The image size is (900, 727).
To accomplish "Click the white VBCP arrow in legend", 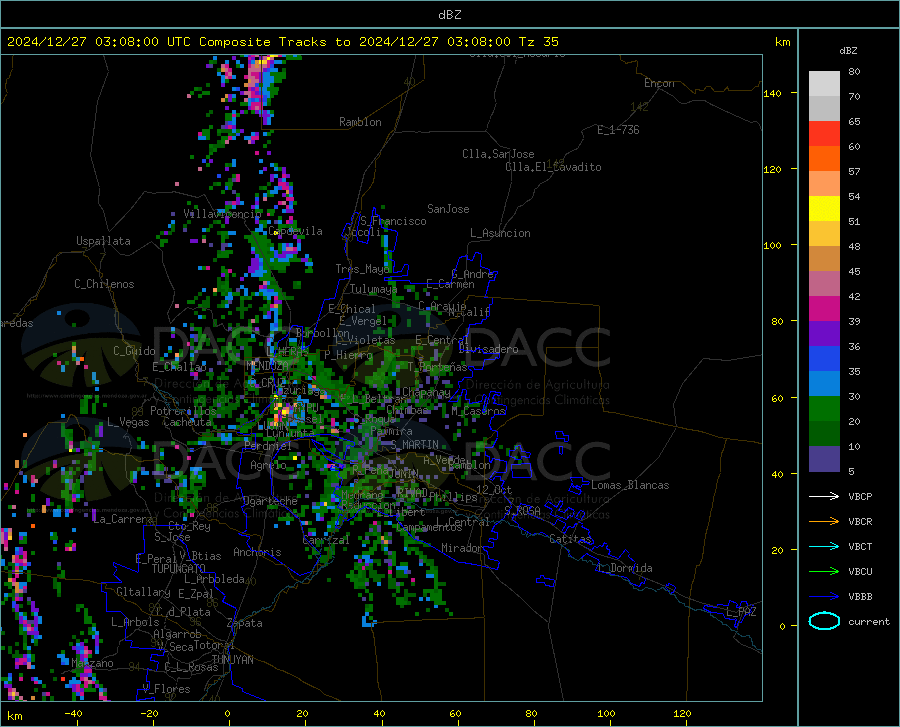I will click(824, 496).
